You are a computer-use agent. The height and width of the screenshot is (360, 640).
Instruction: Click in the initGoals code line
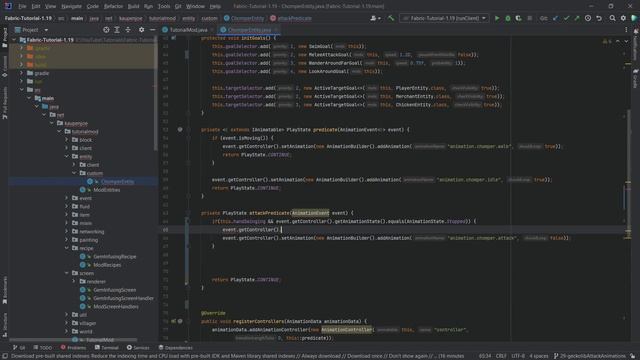238,38
